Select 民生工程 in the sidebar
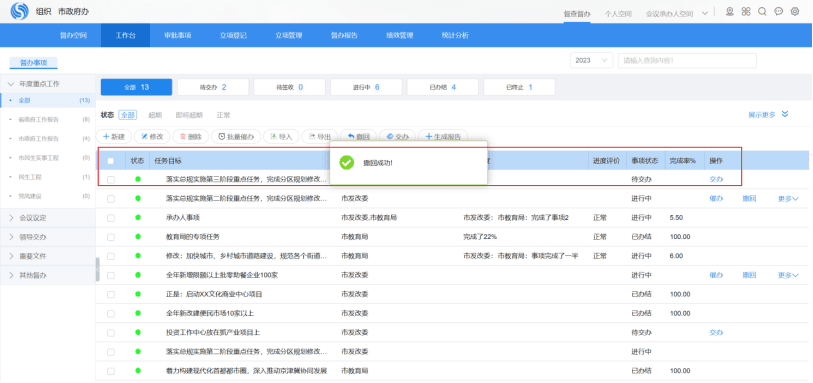The width and height of the screenshot is (813, 383). point(30,177)
